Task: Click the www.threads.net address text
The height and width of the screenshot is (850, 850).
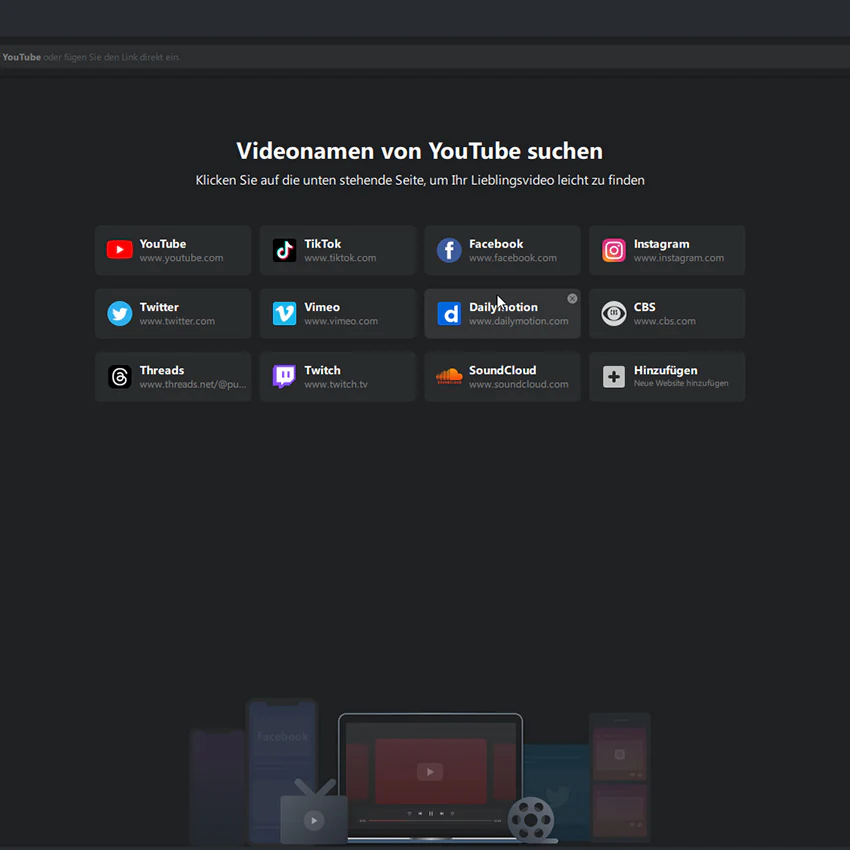Action: click(192, 384)
